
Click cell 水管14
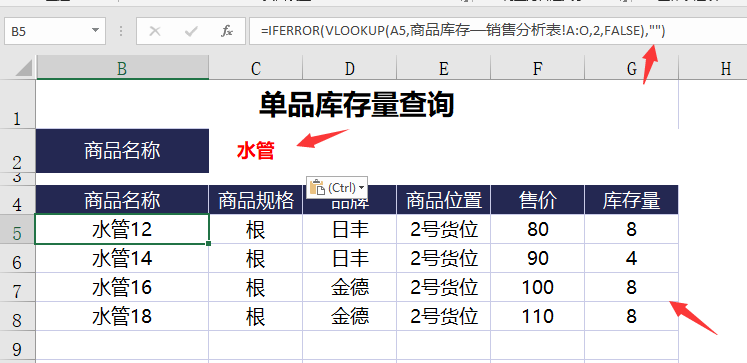[x=122, y=258]
